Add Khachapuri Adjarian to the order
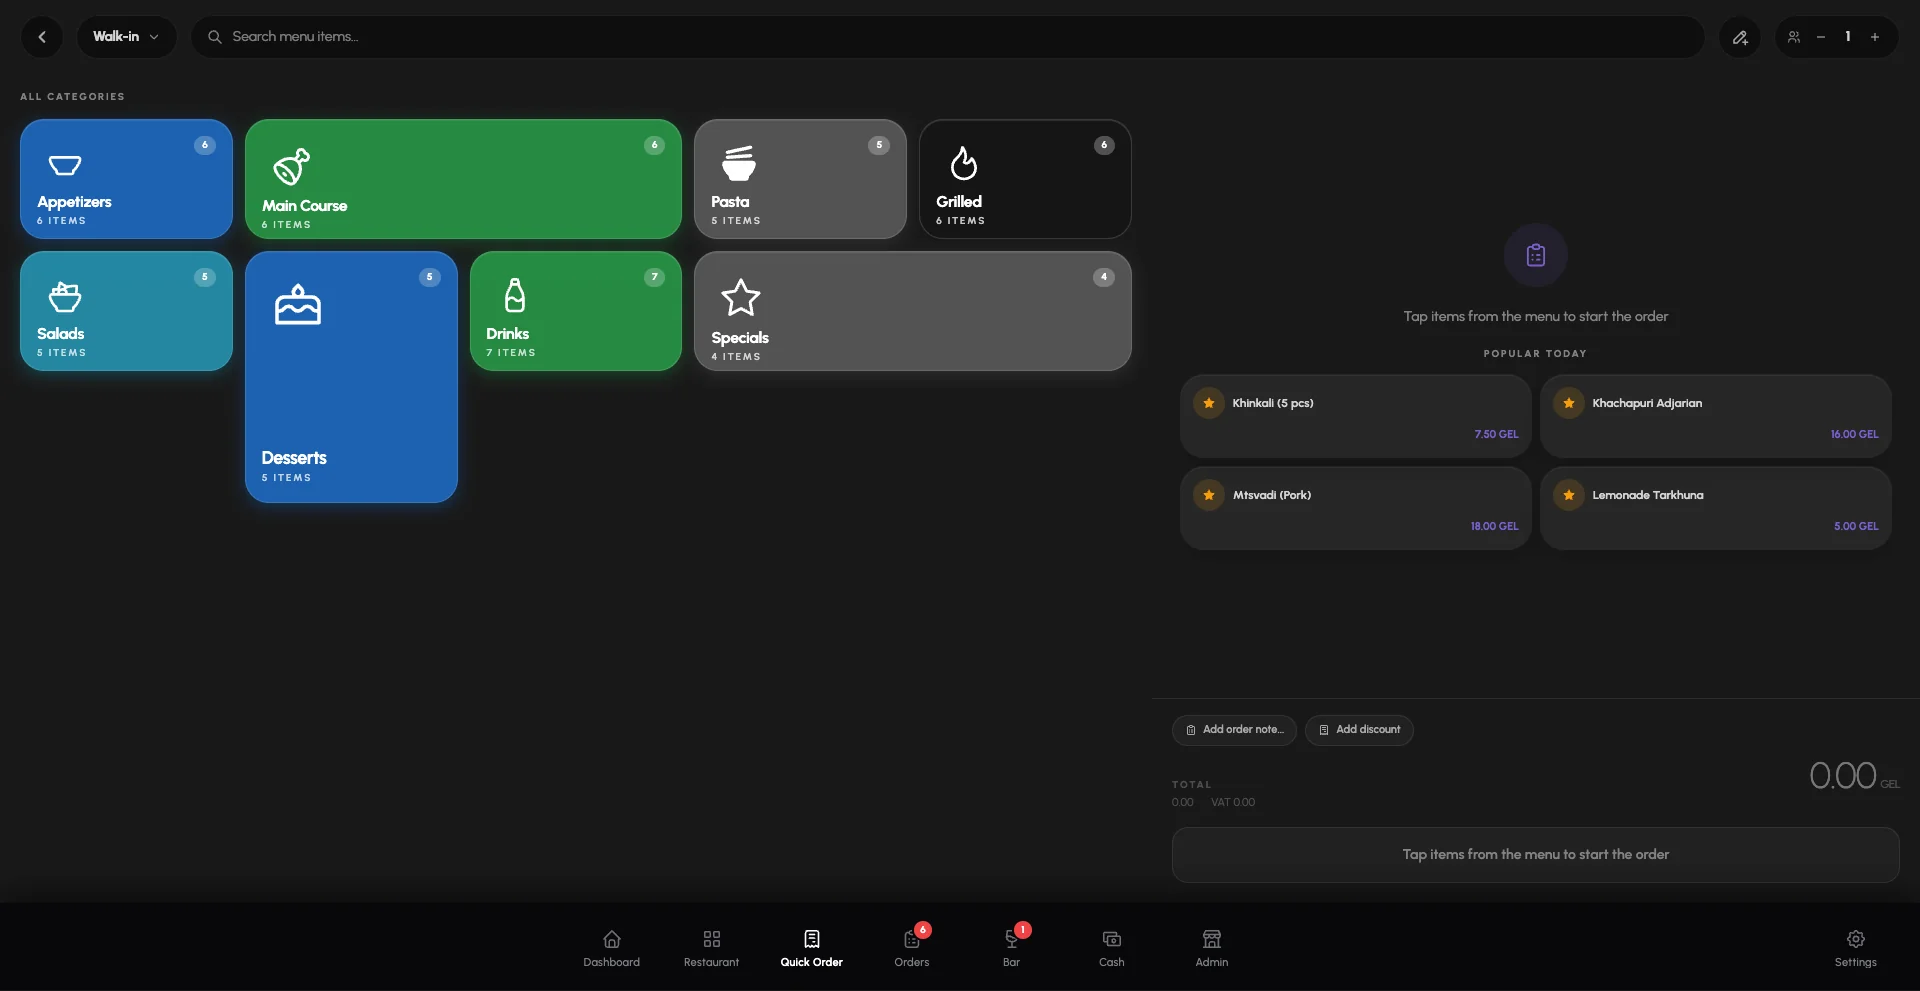Viewport: 1920px width, 991px height. click(x=1716, y=416)
